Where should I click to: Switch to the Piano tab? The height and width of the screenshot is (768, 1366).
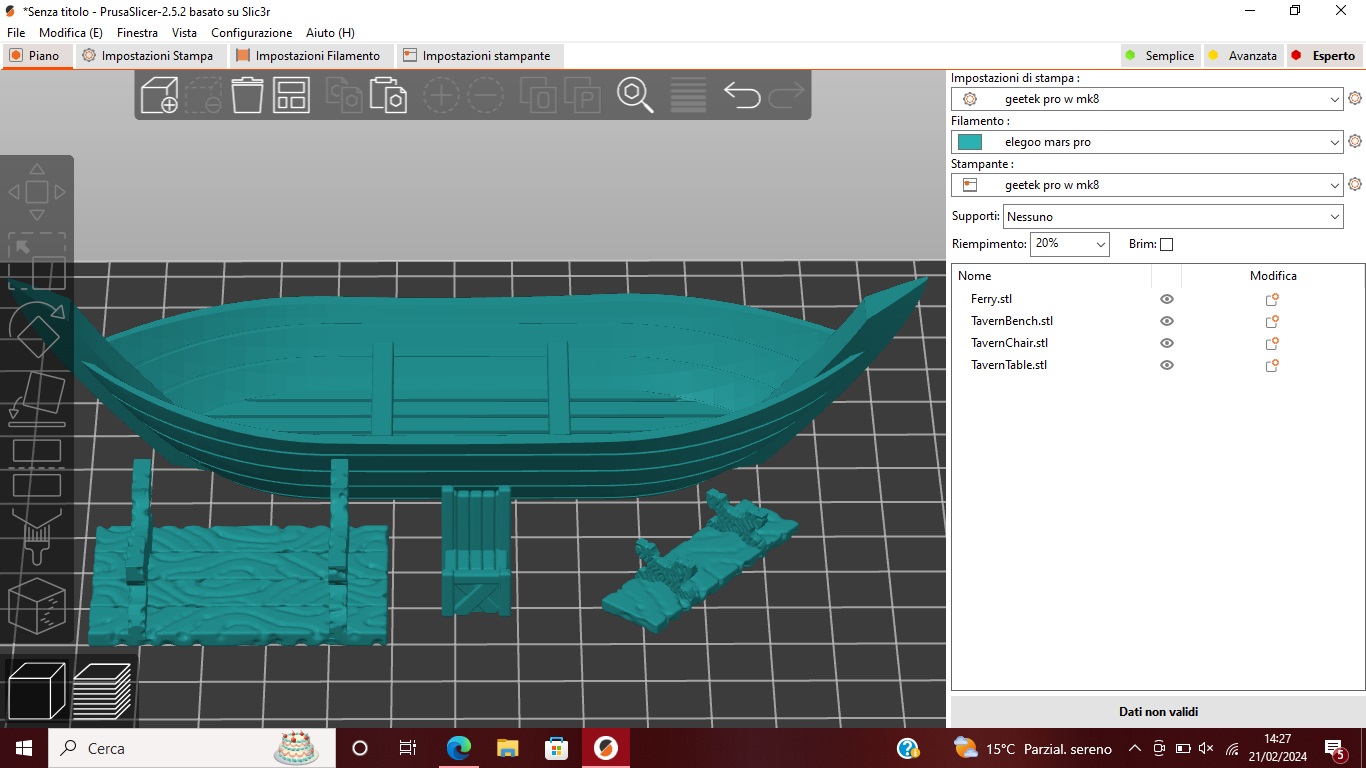click(x=37, y=56)
